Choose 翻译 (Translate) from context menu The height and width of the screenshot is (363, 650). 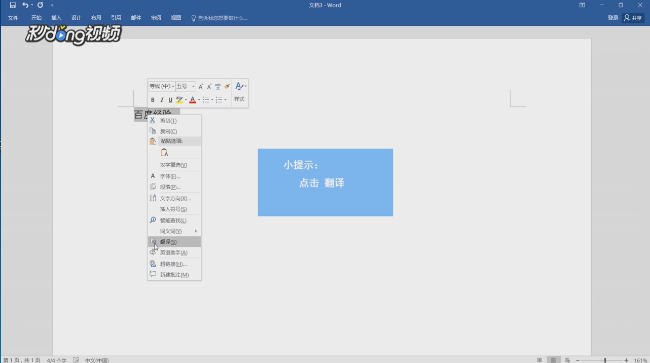pyautogui.click(x=175, y=242)
